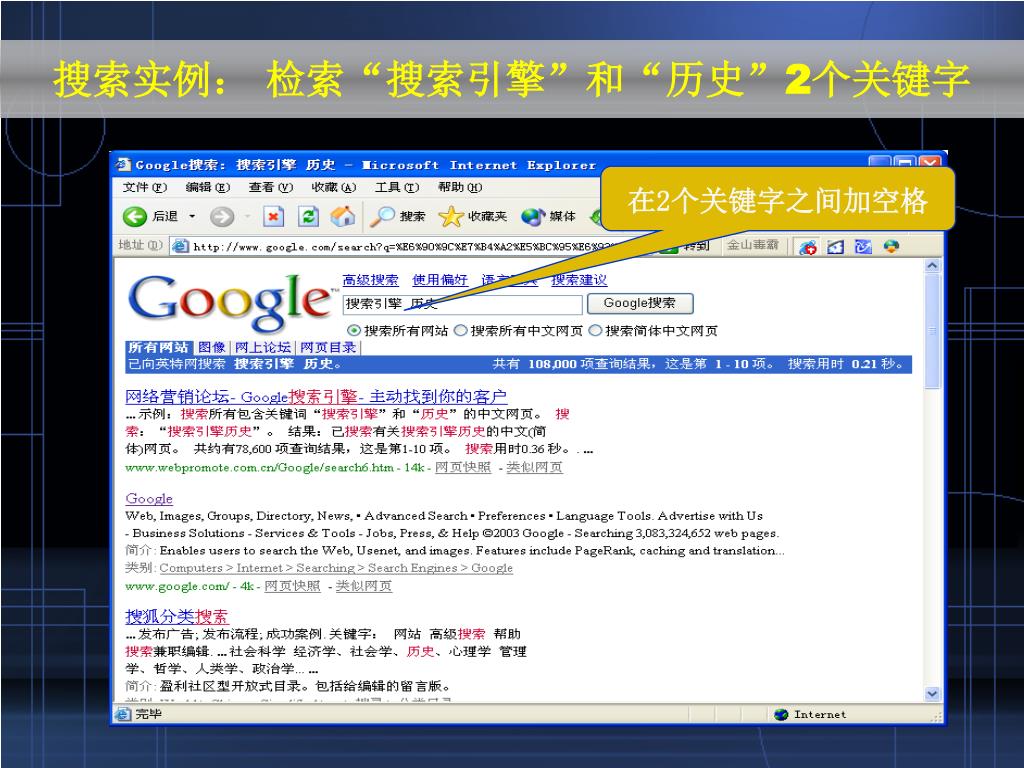Click the 金山毒霸 blue swirl icon

[863, 247]
